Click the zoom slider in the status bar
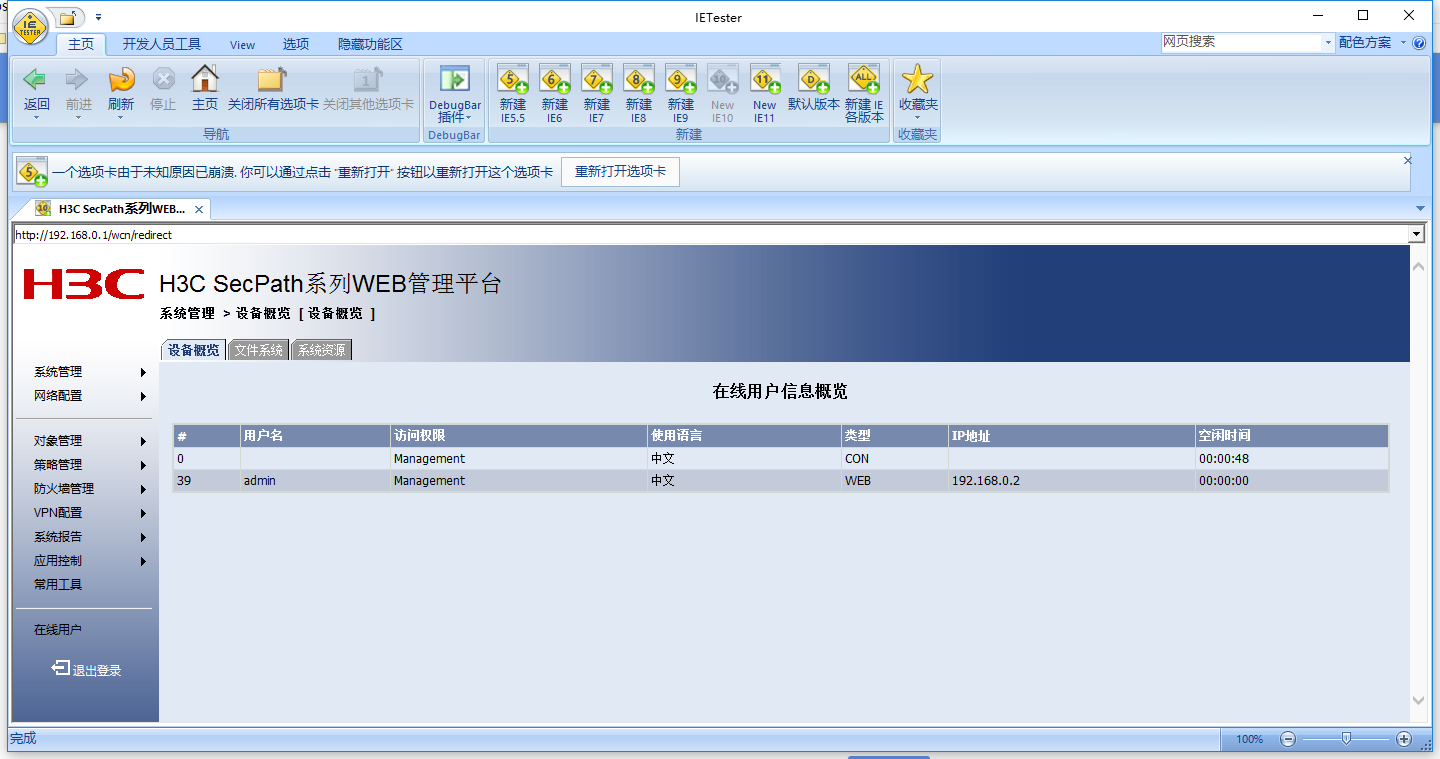This screenshot has height=759, width=1440. tap(1346, 739)
